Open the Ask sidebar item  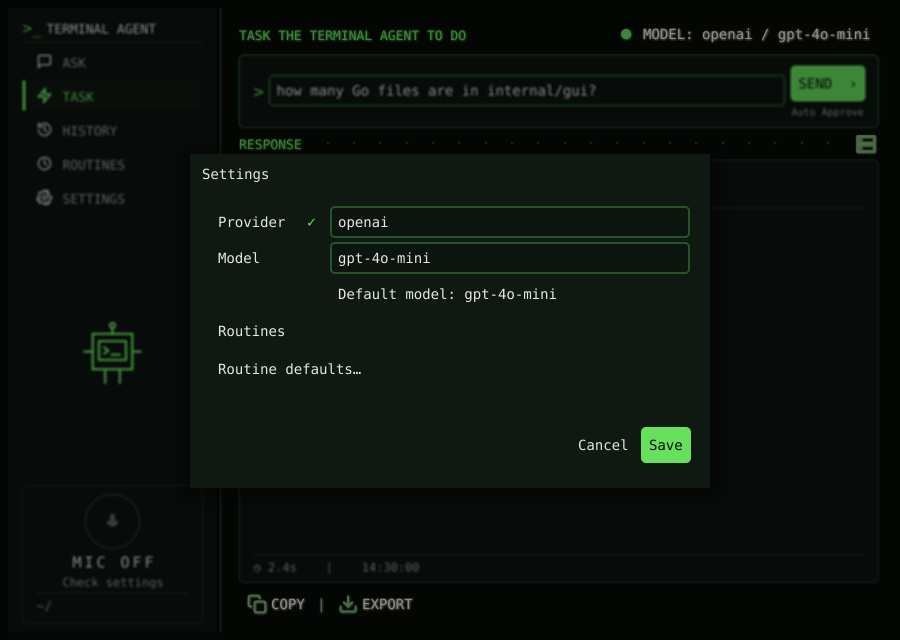pyautogui.click(x=112, y=62)
